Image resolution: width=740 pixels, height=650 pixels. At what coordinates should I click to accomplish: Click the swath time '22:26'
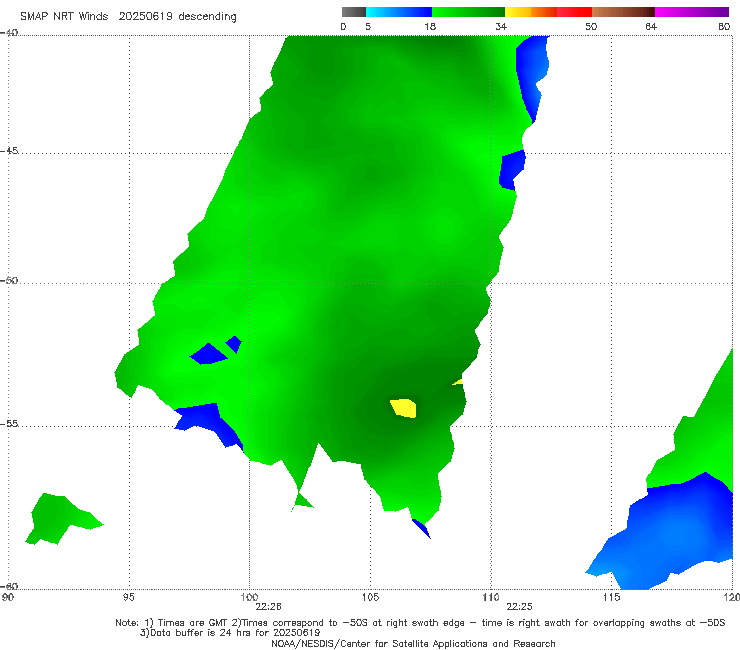(x=268, y=607)
